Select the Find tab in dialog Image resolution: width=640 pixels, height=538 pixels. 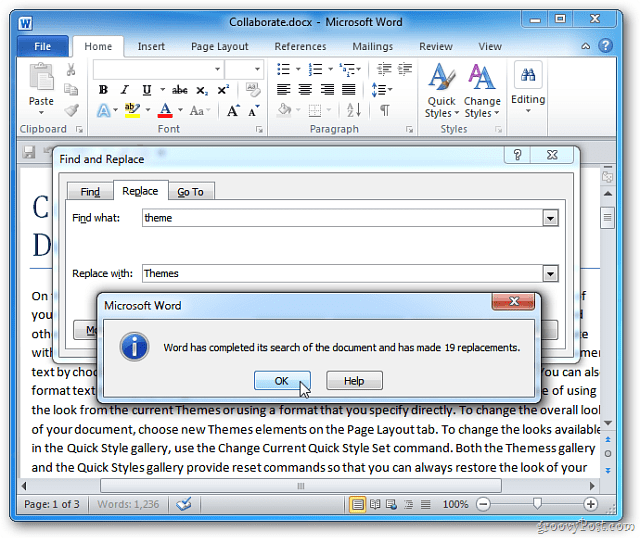(x=90, y=191)
